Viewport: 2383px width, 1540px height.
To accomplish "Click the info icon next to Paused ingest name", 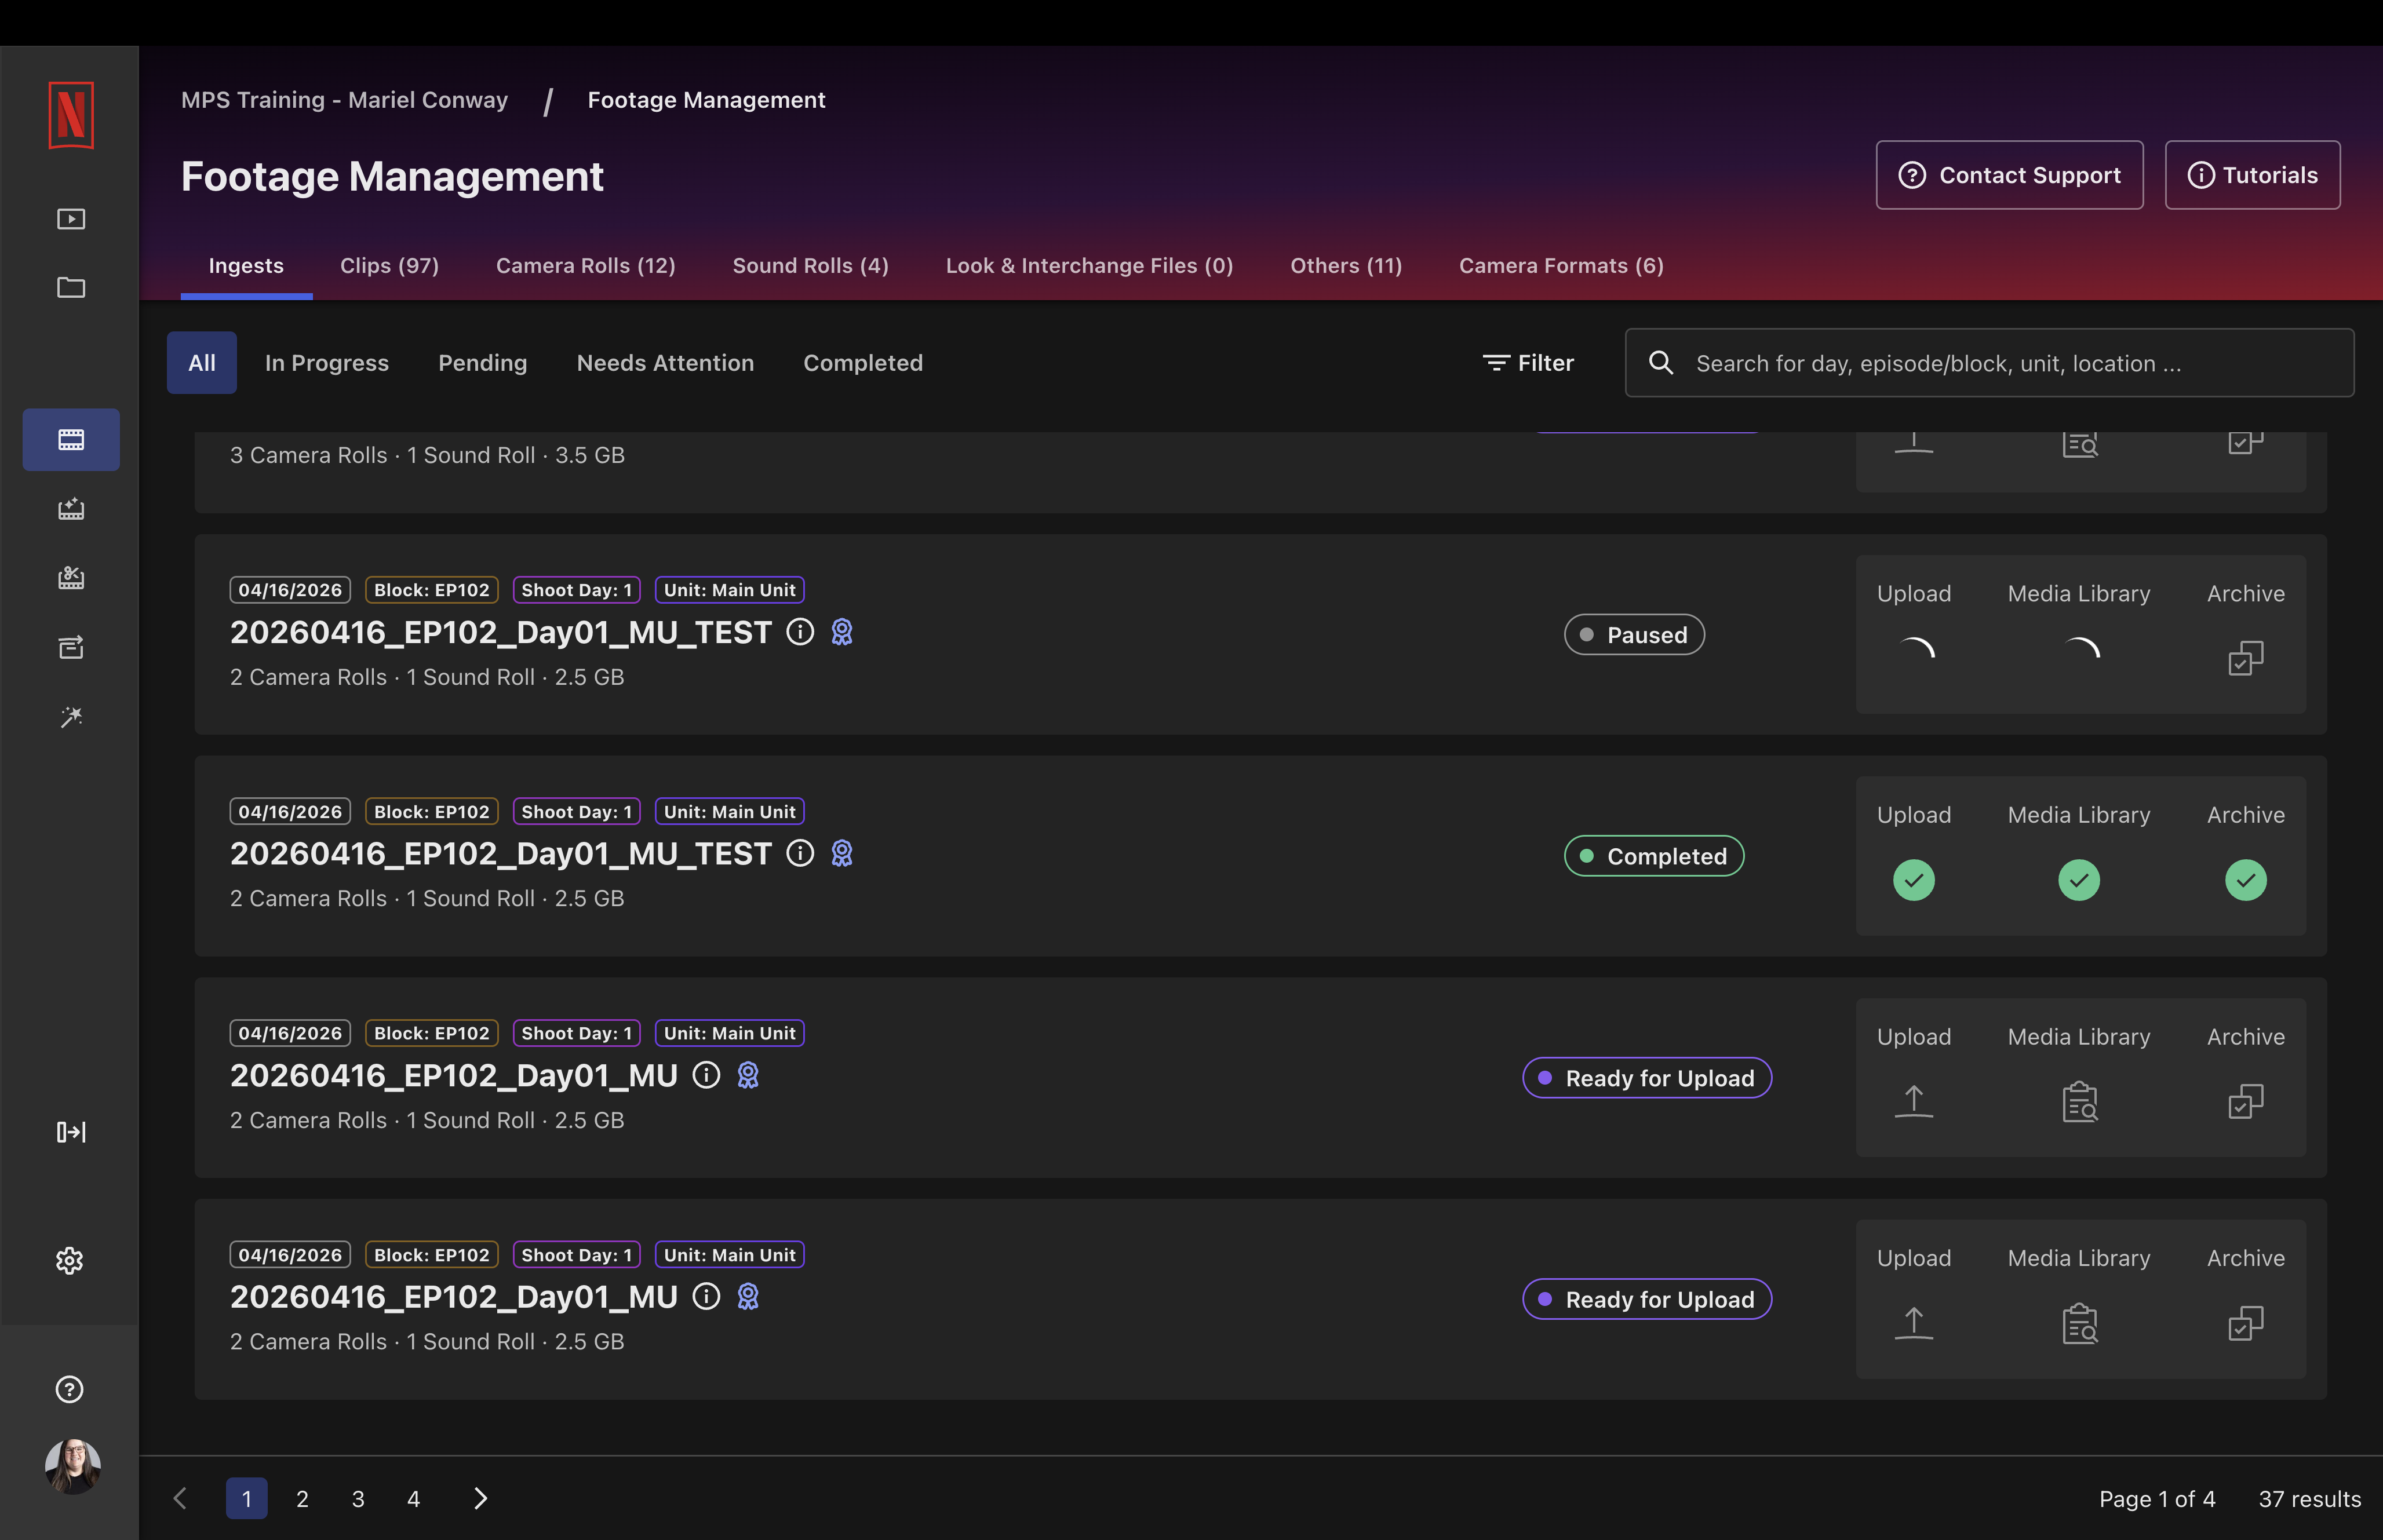I will pos(800,632).
